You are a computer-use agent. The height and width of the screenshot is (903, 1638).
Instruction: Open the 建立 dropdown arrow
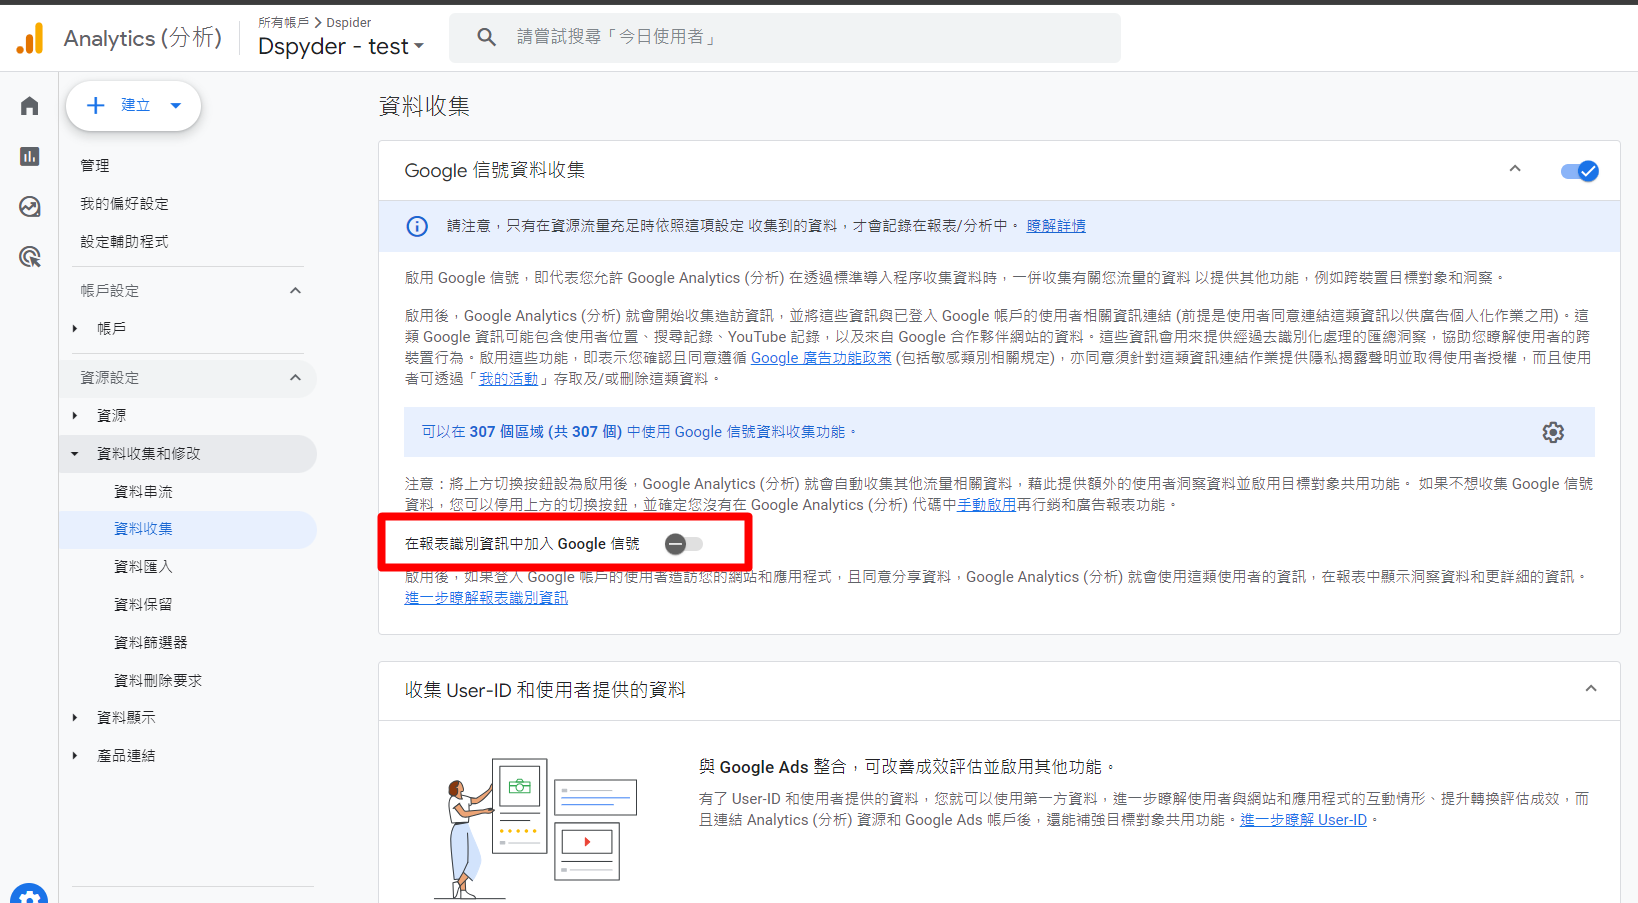tap(176, 105)
